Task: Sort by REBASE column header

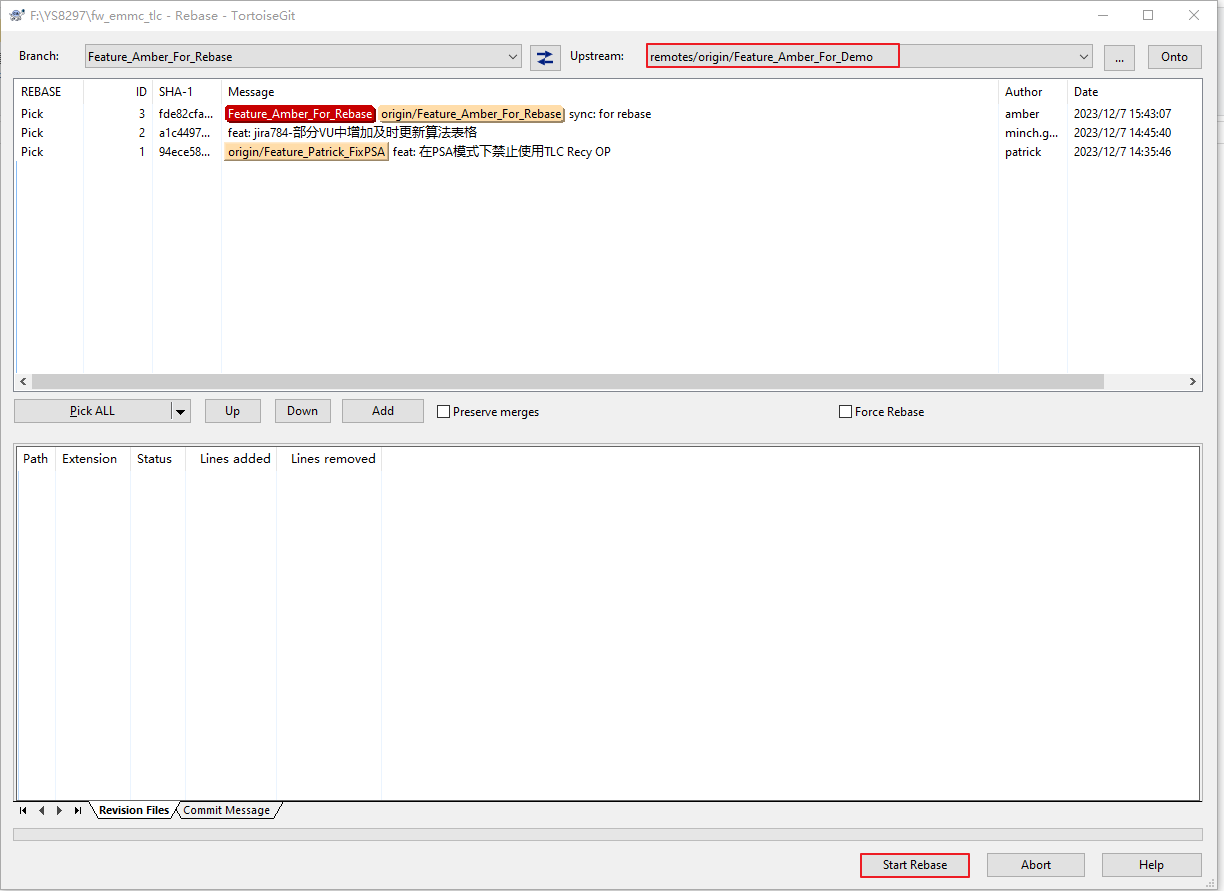Action: (49, 92)
